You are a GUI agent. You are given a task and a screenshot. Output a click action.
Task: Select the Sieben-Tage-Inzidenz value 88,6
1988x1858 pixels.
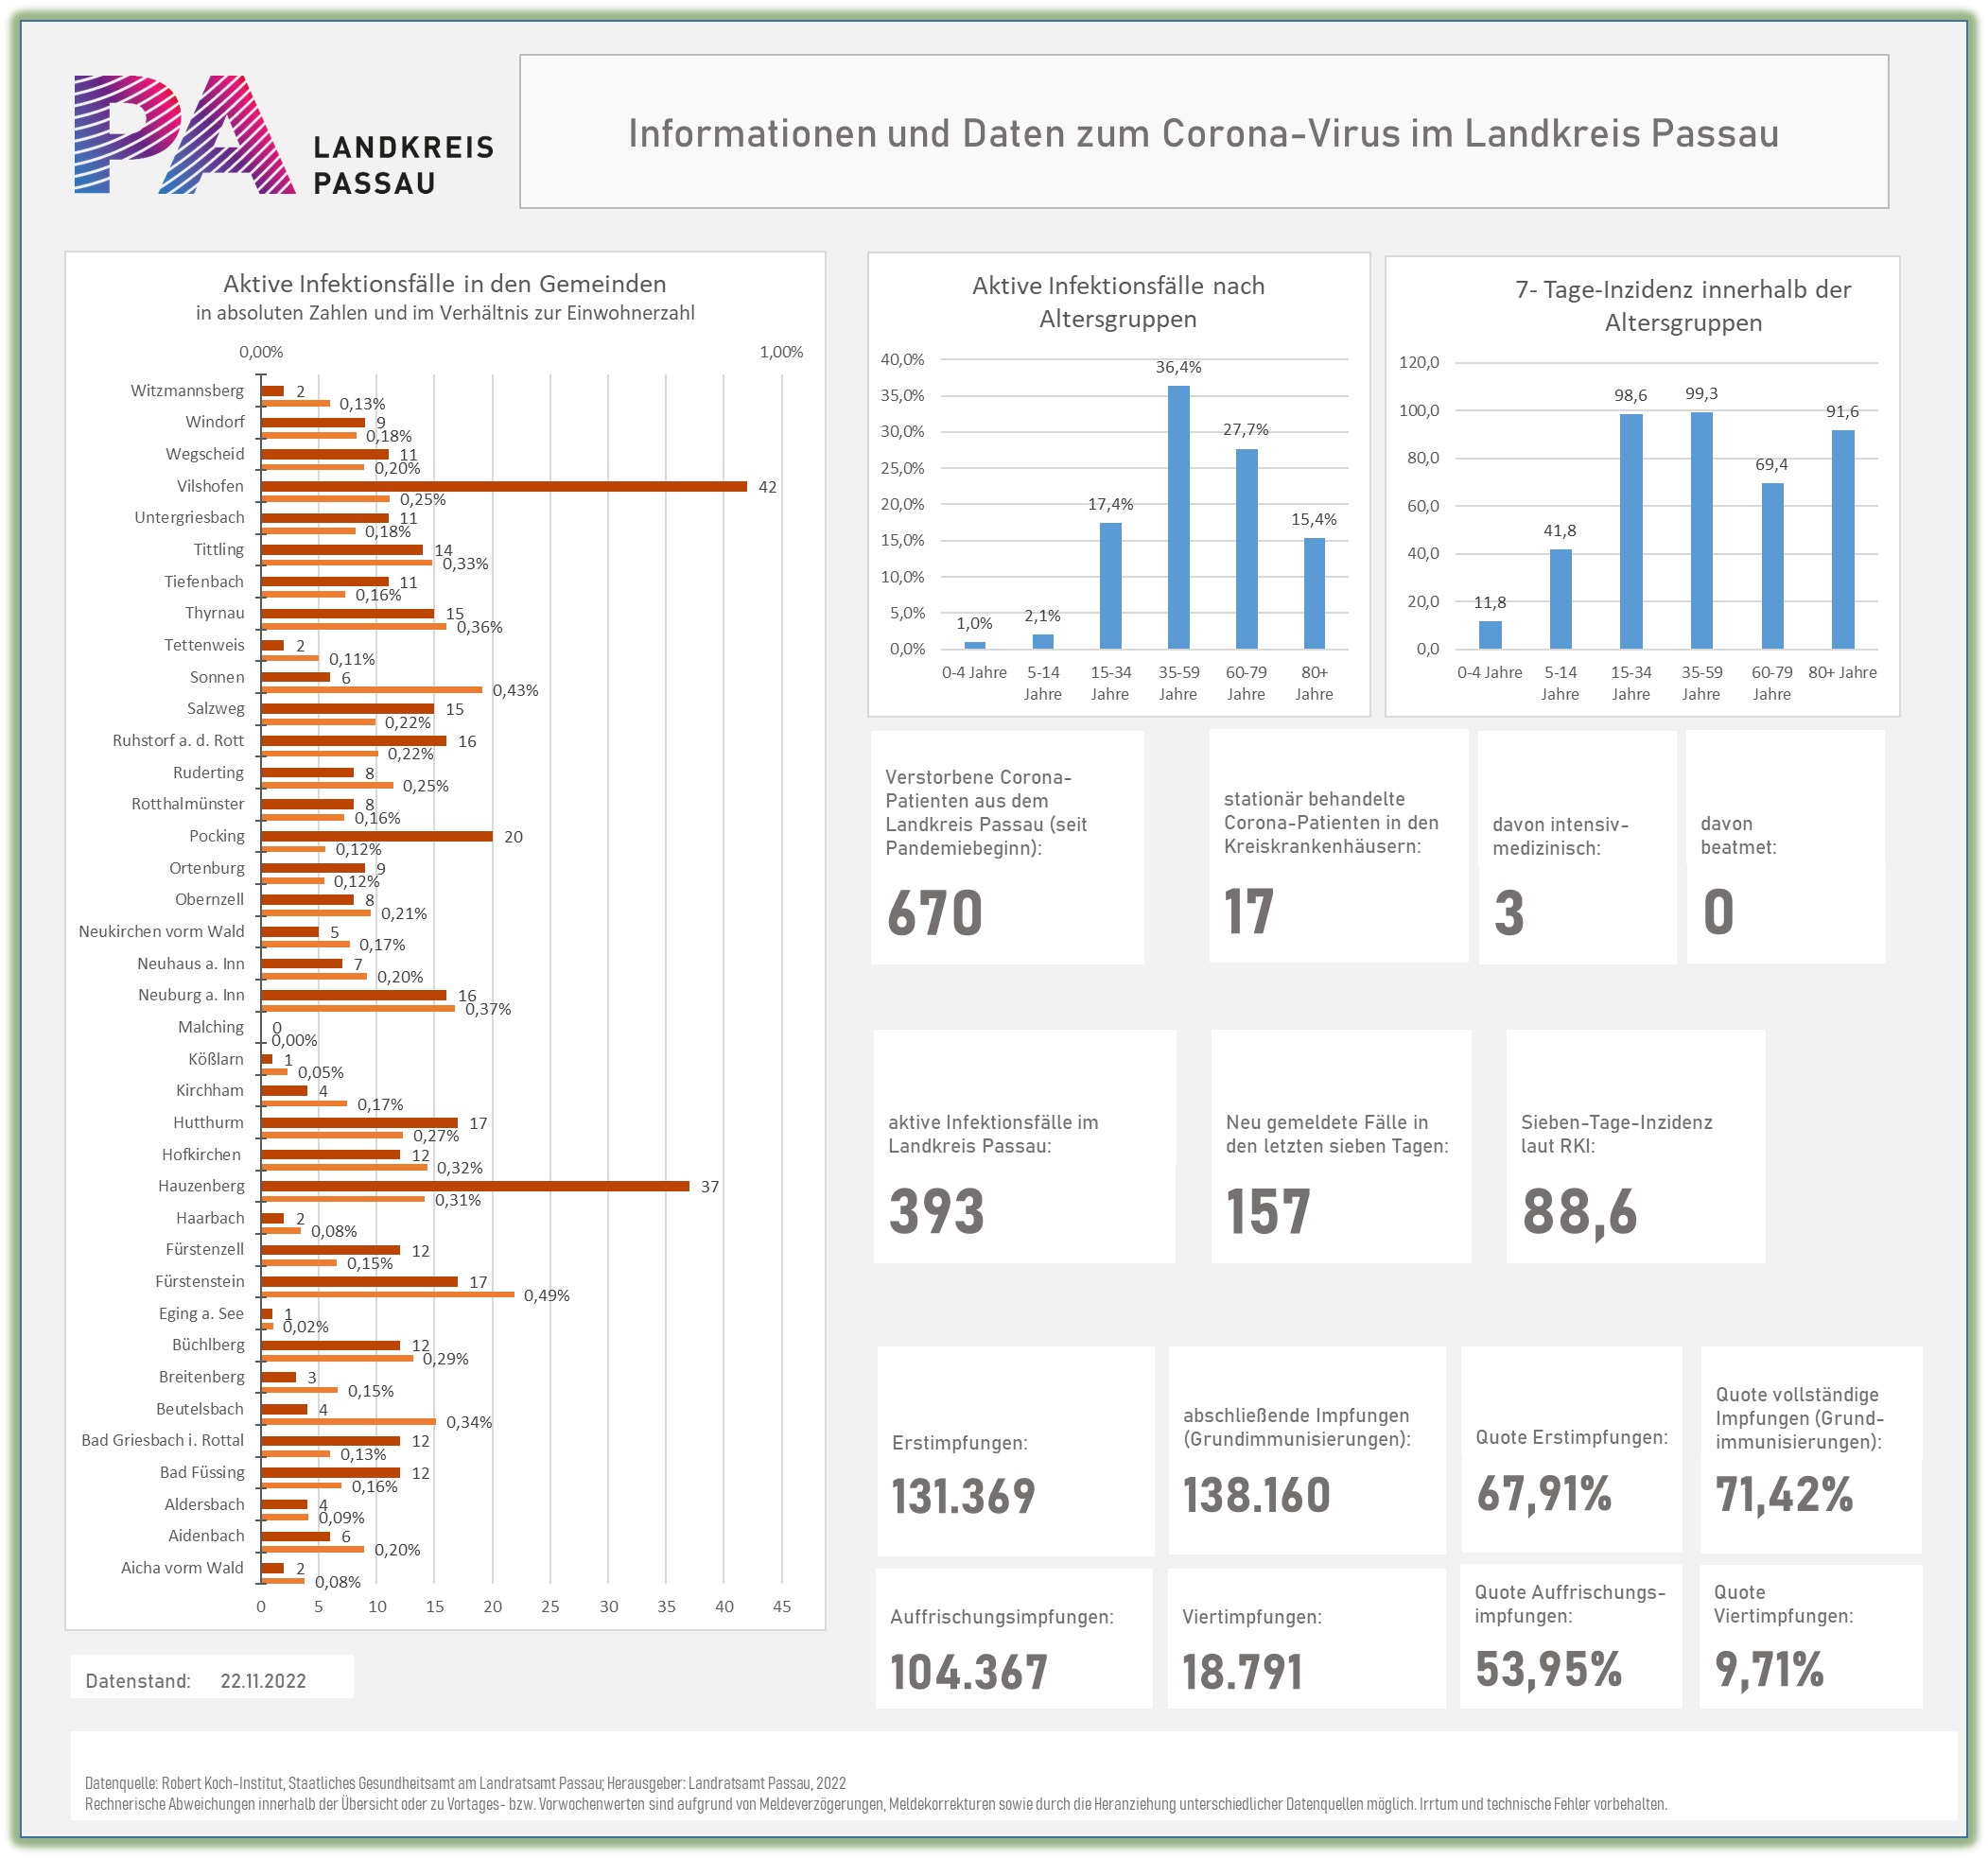pos(1580,1213)
